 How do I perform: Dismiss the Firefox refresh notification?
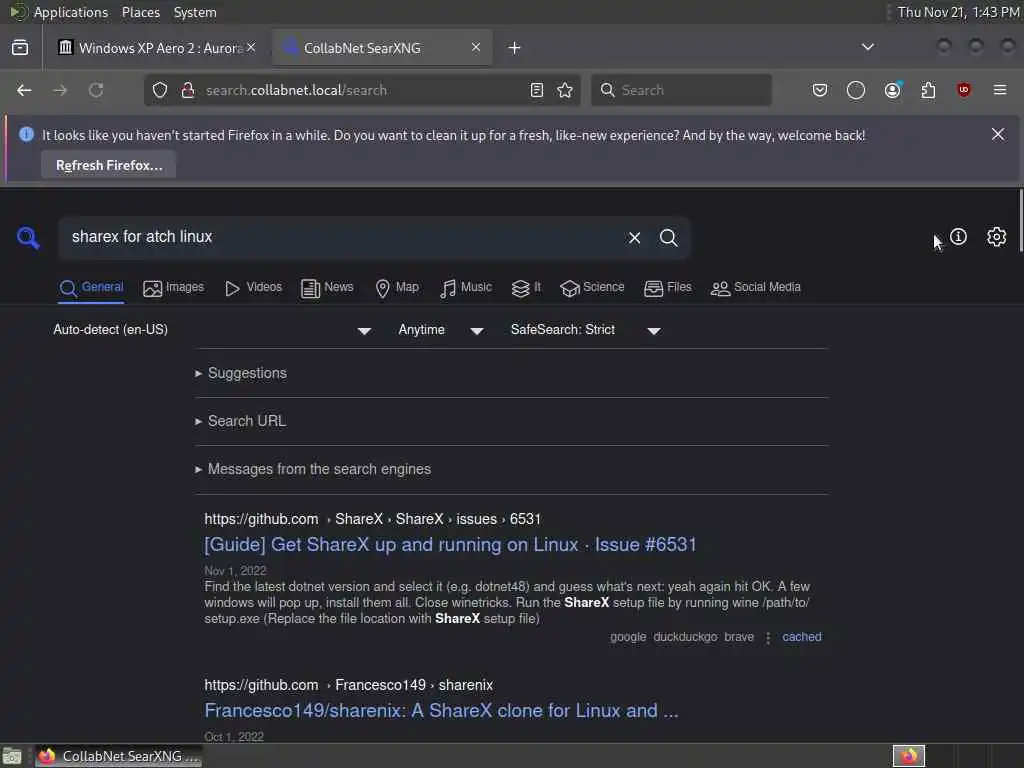998,134
